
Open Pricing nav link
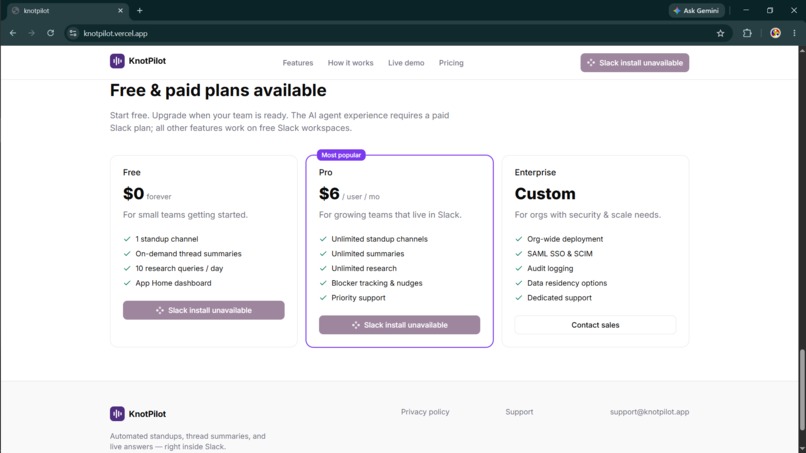(x=451, y=63)
